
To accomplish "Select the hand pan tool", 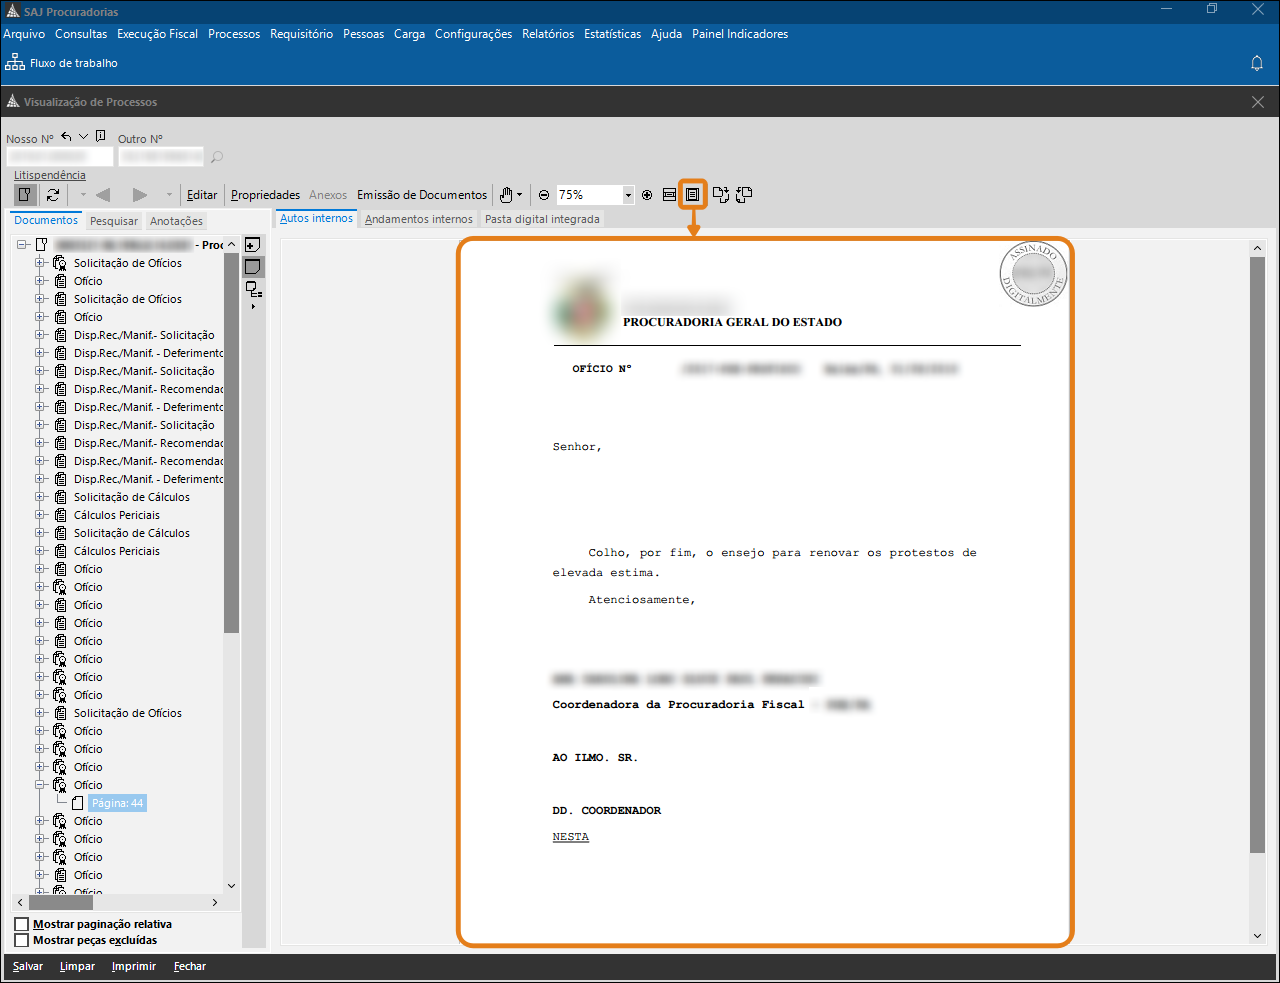I will (507, 195).
